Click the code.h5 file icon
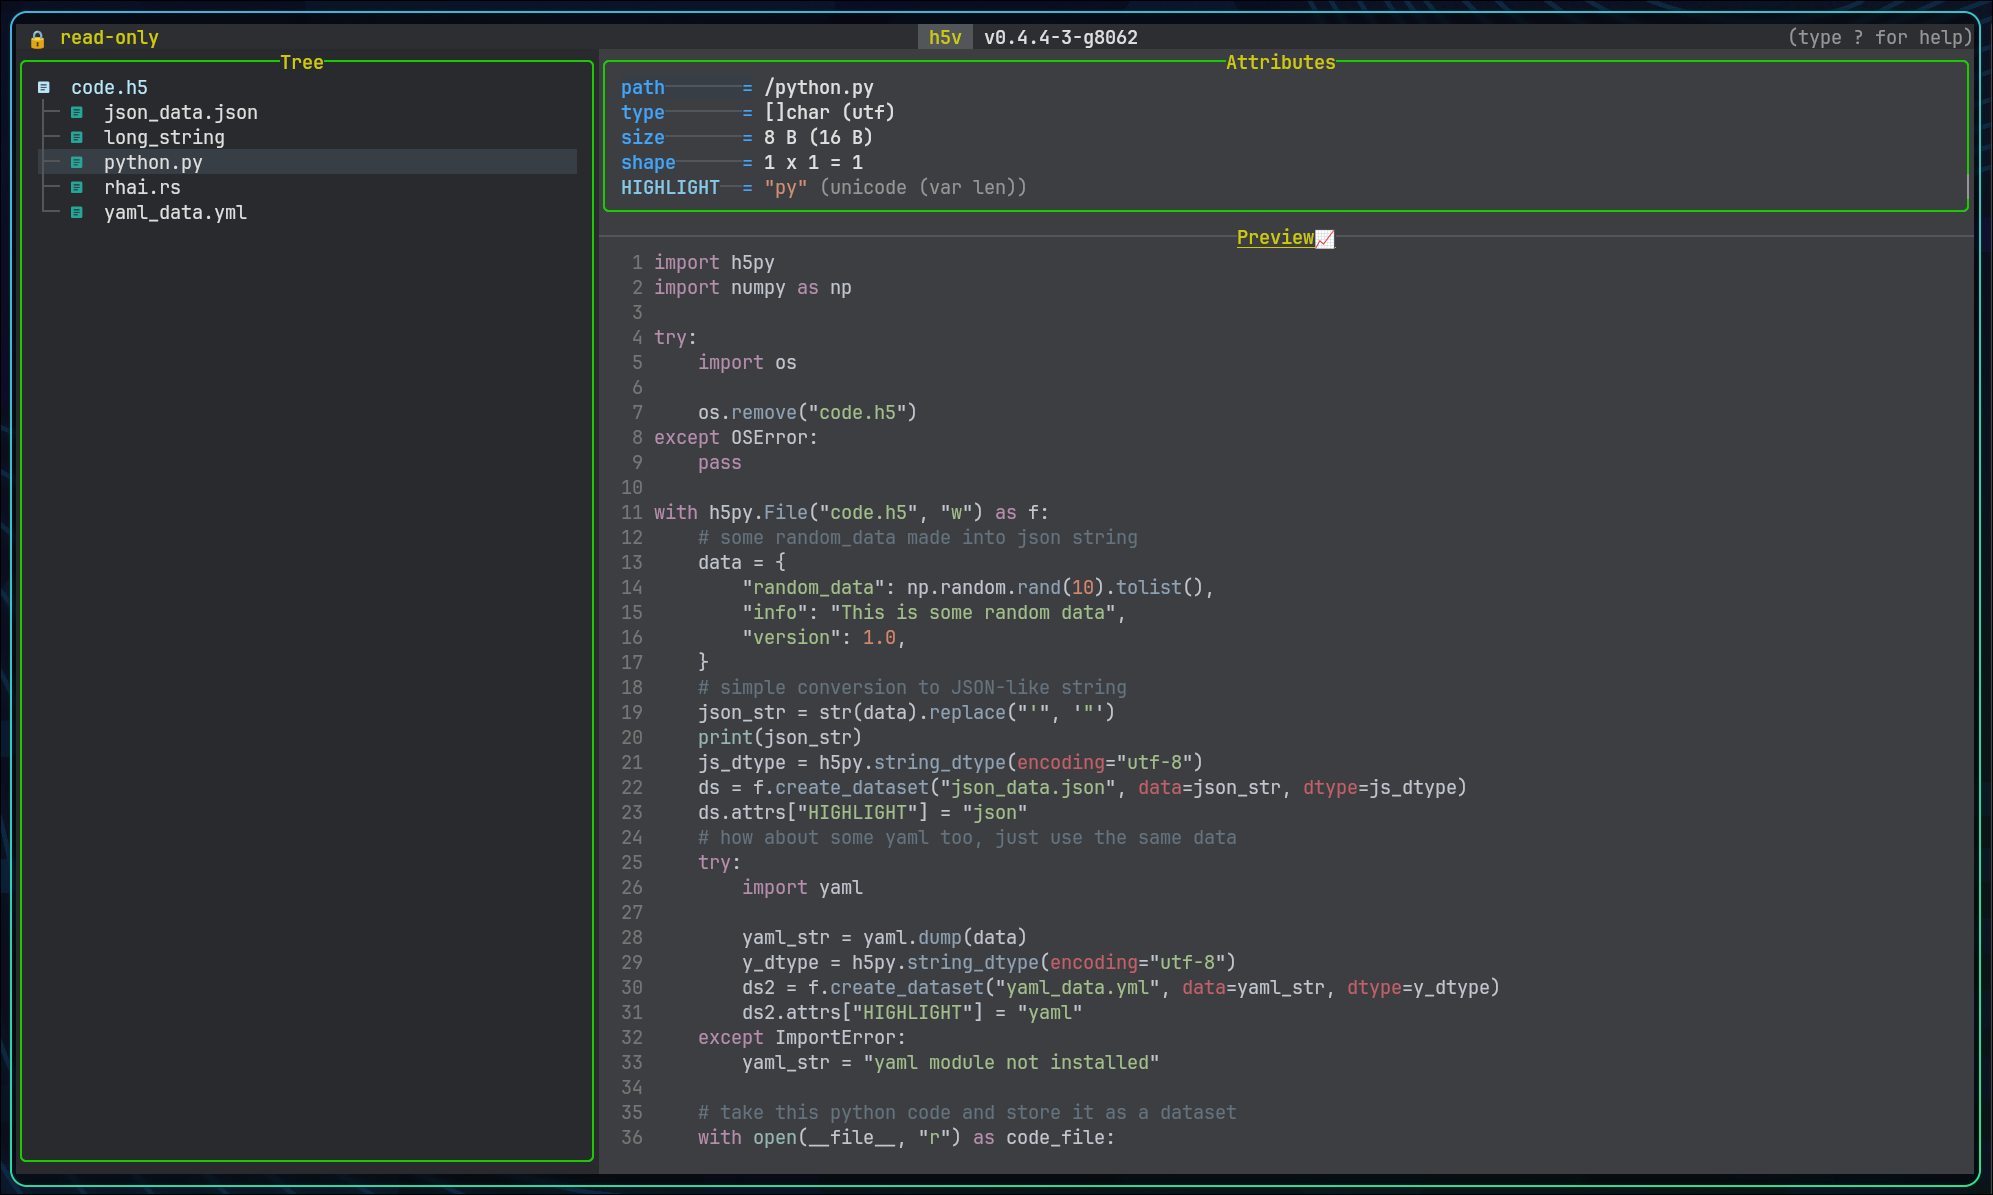Image resolution: width=1993 pixels, height=1195 pixels. 44,87
